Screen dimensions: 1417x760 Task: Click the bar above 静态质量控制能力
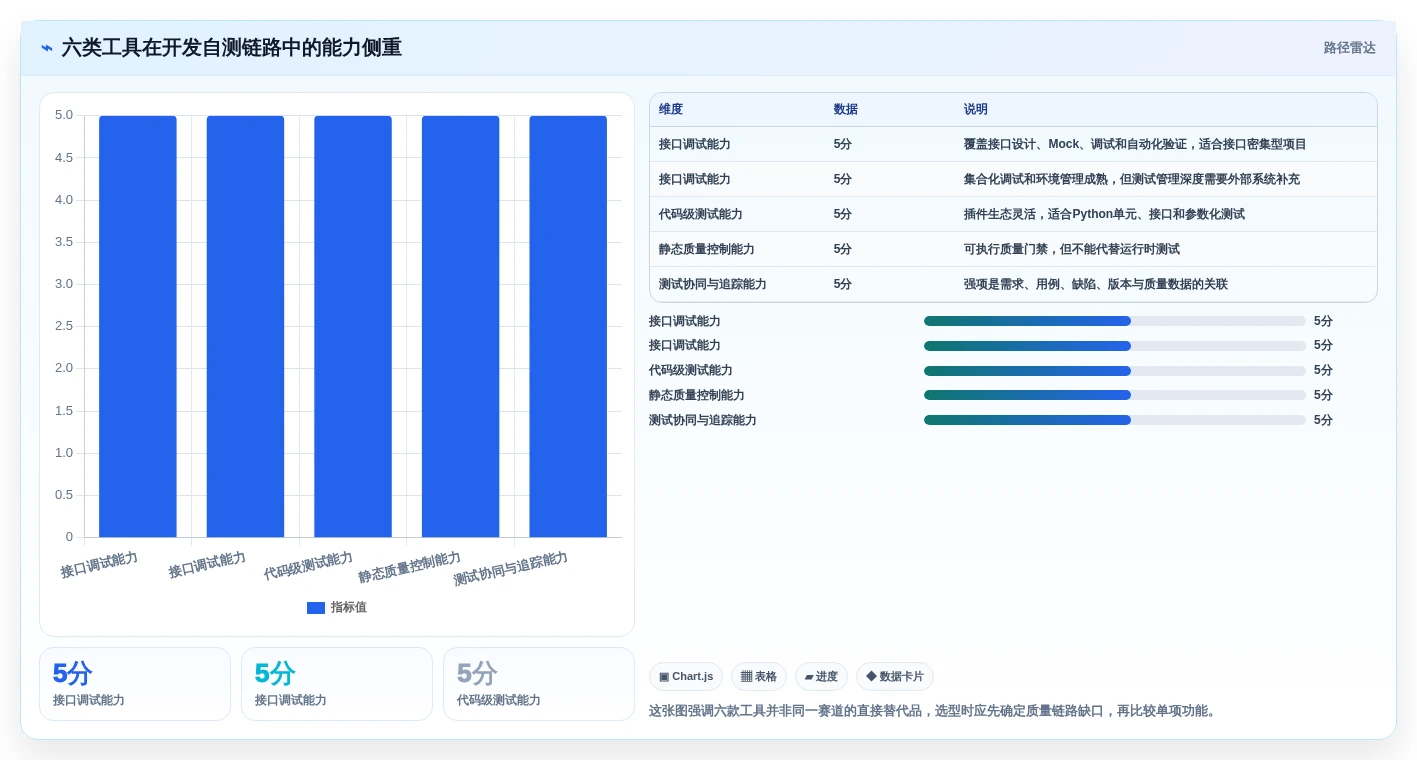point(460,326)
